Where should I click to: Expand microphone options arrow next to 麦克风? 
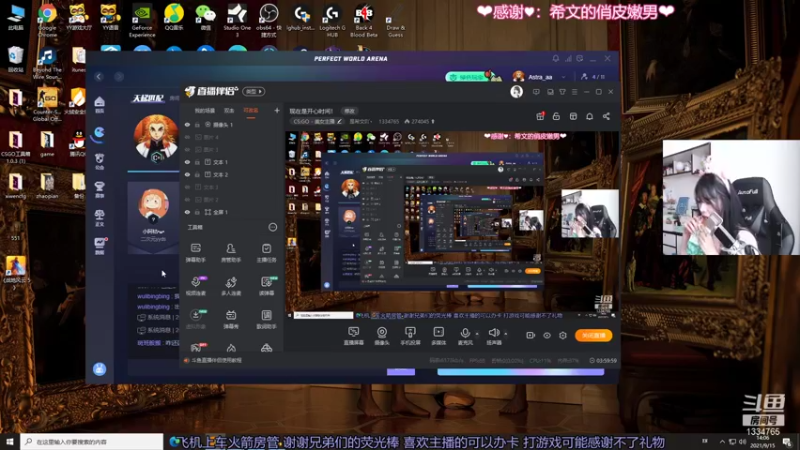477,334
